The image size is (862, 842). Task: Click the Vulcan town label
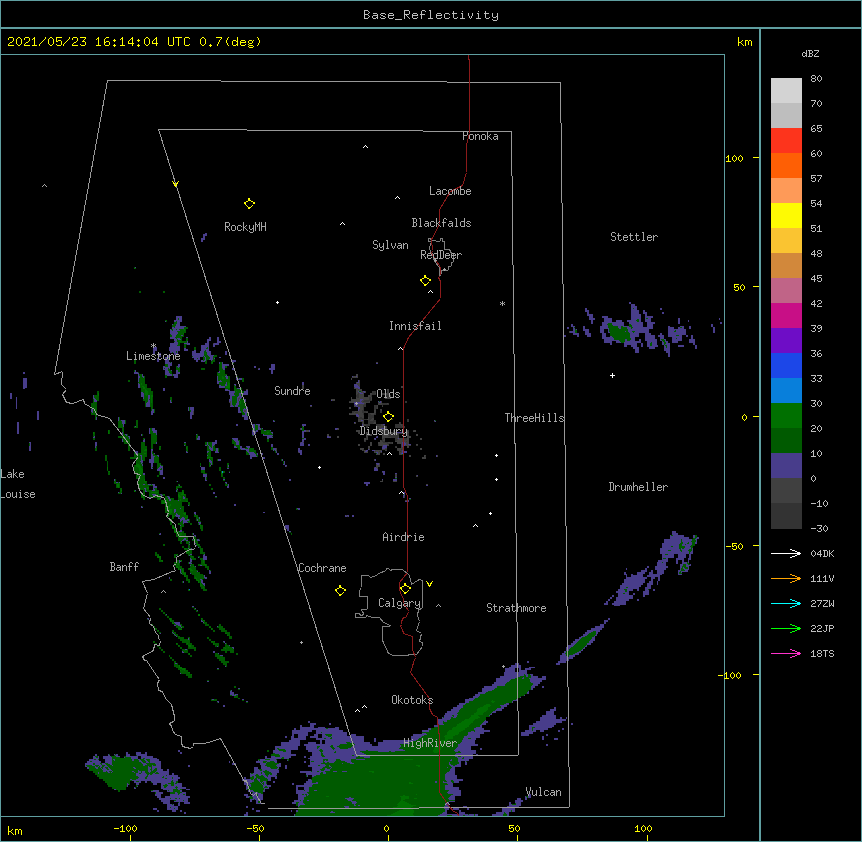pyautogui.click(x=543, y=792)
